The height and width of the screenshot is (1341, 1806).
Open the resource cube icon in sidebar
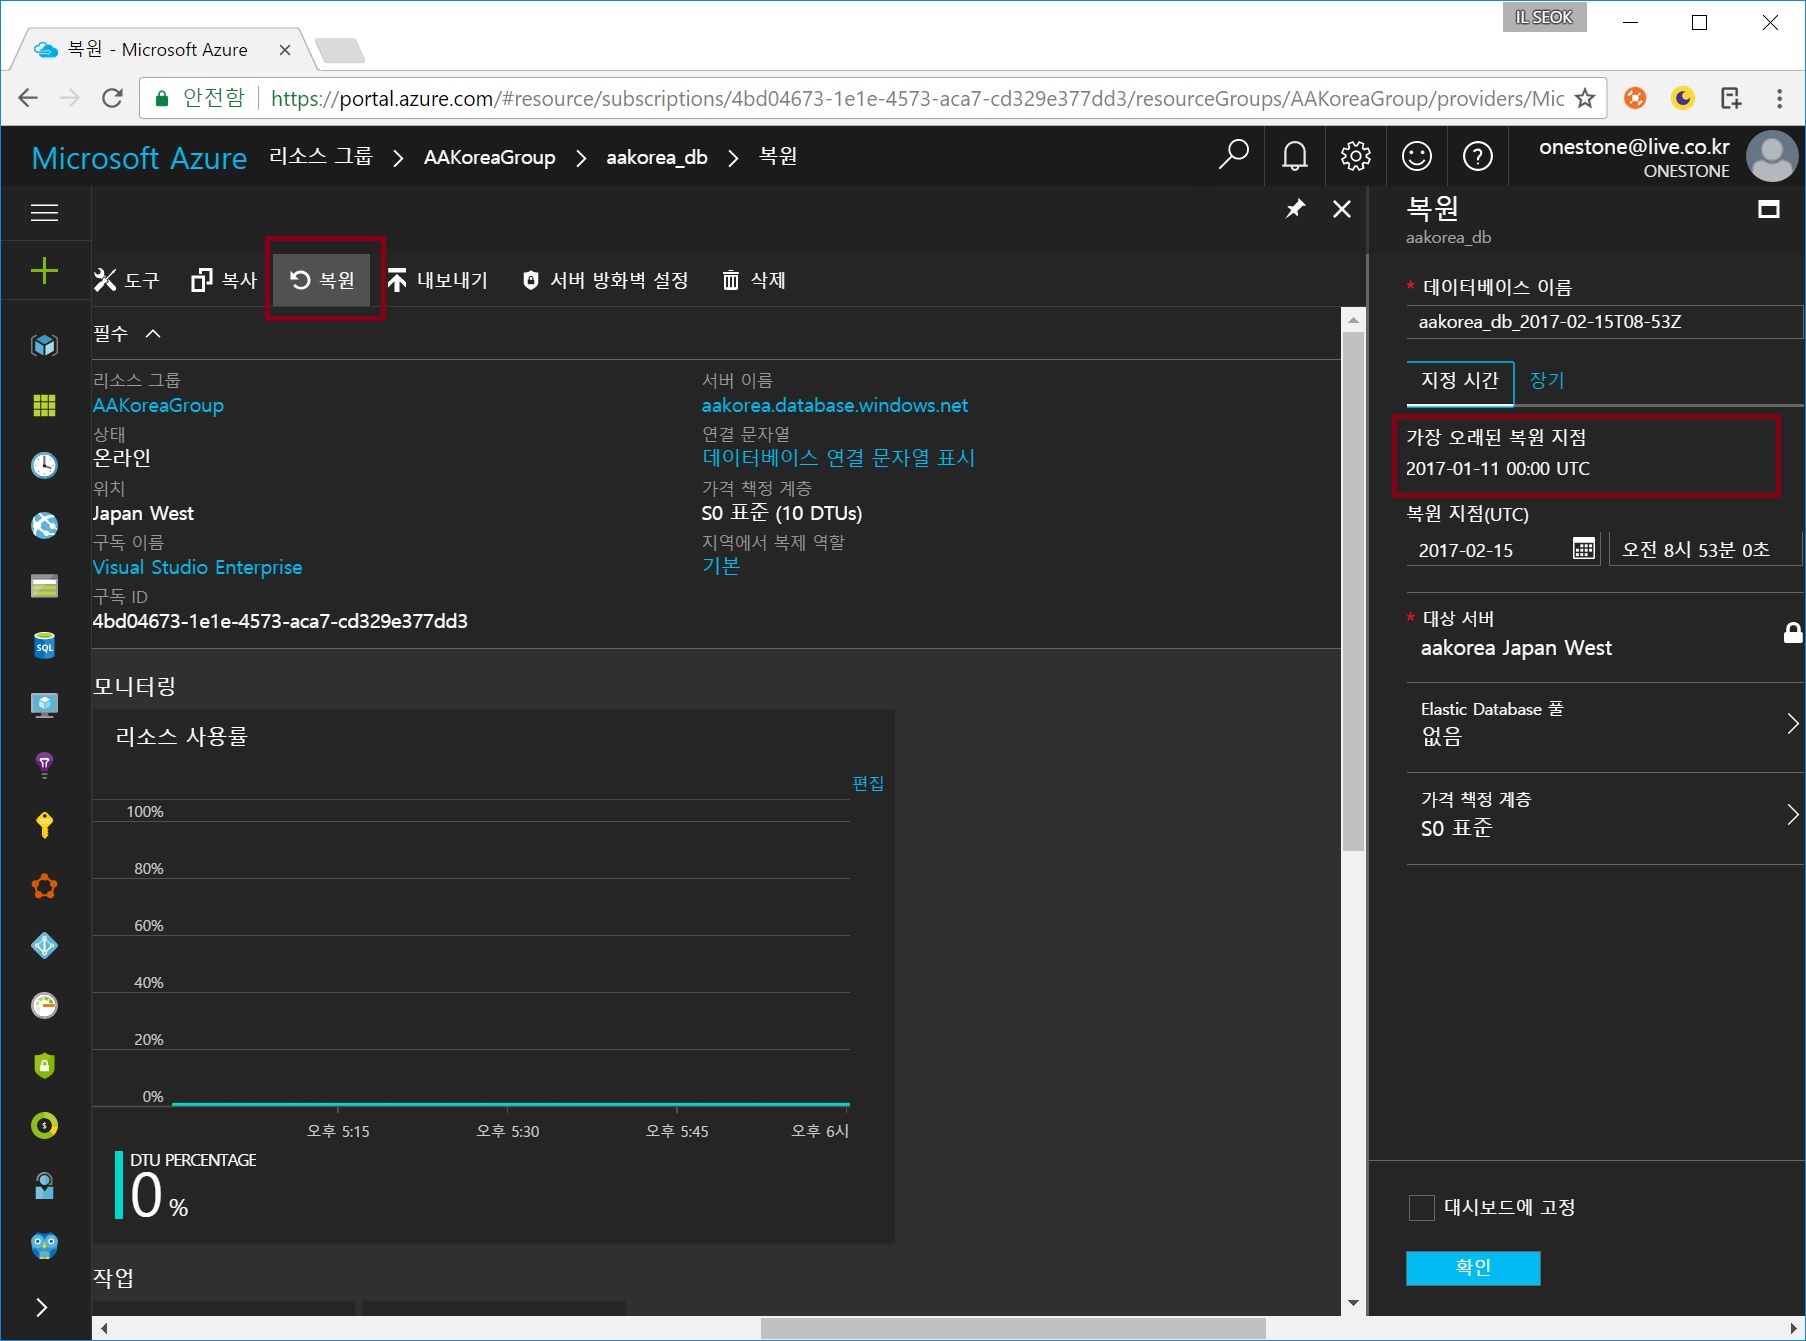[x=44, y=345]
